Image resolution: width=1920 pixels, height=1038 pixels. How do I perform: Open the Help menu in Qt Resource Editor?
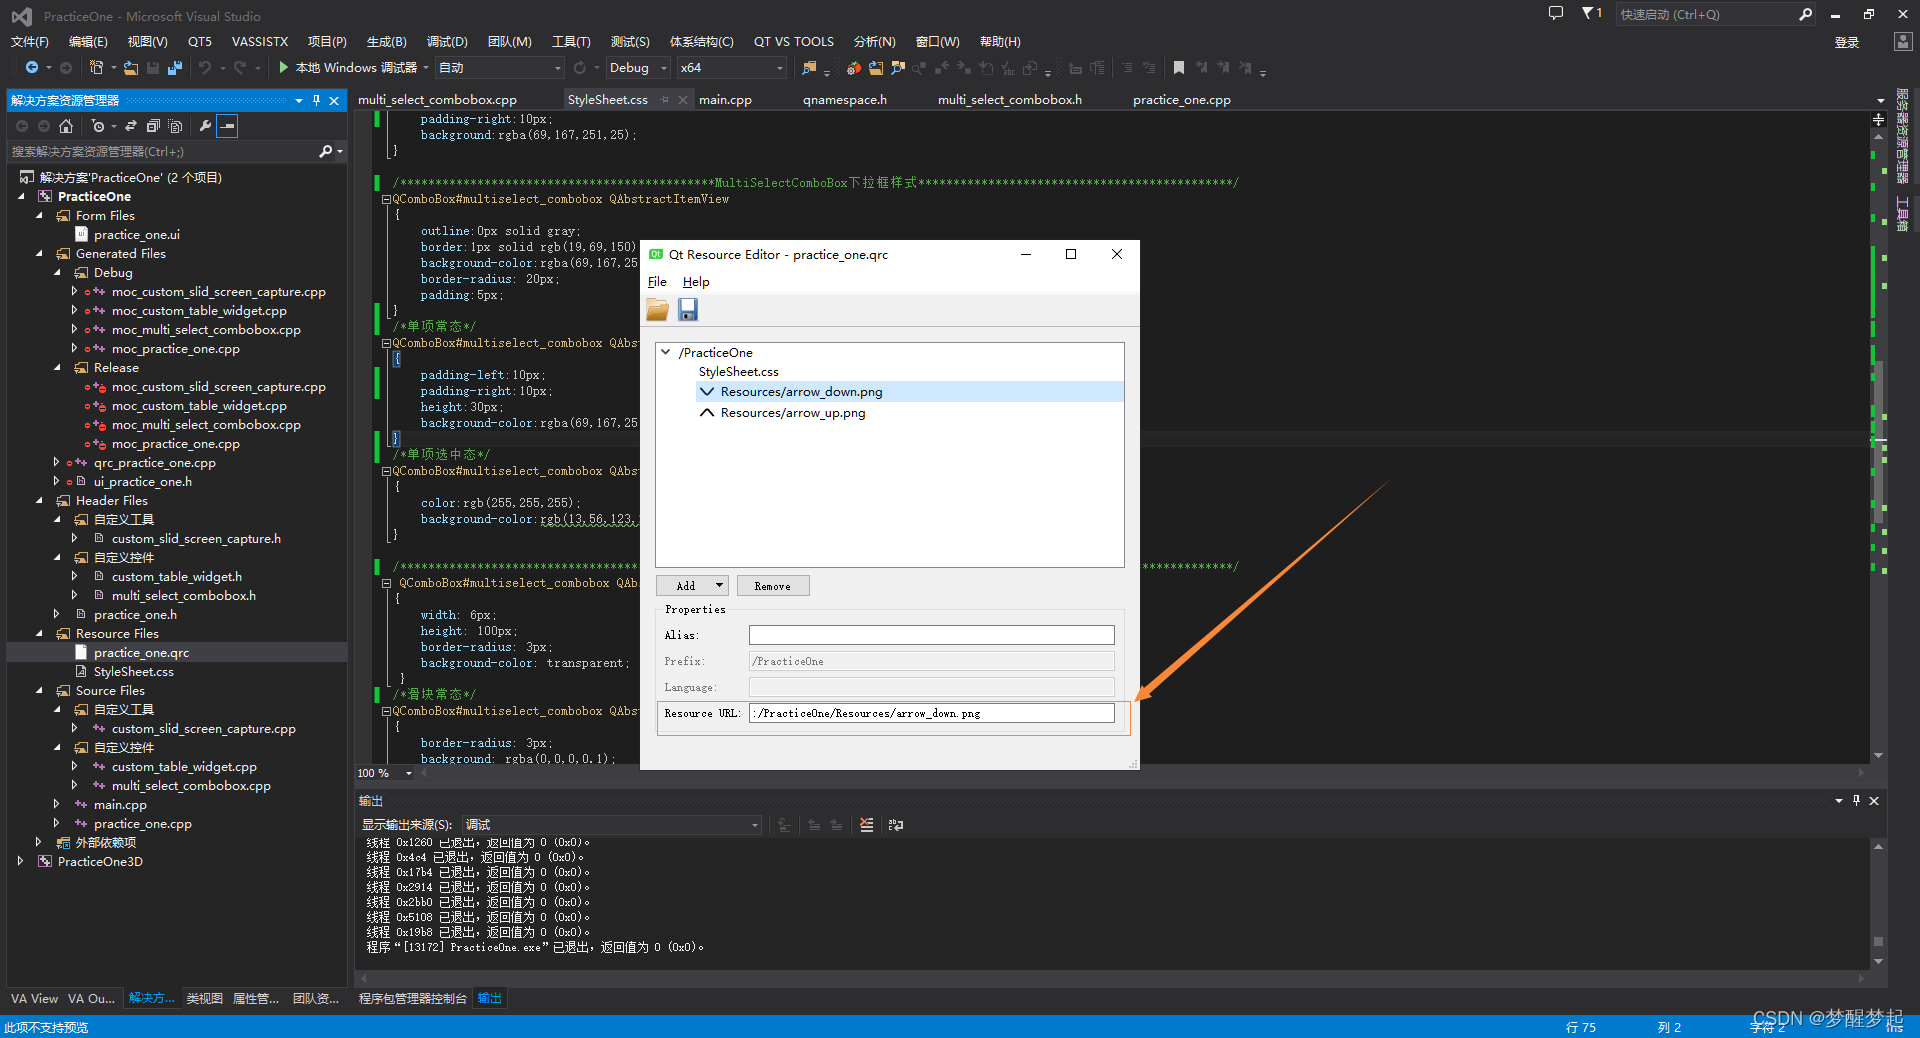pyautogui.click(x=696, y=282)
